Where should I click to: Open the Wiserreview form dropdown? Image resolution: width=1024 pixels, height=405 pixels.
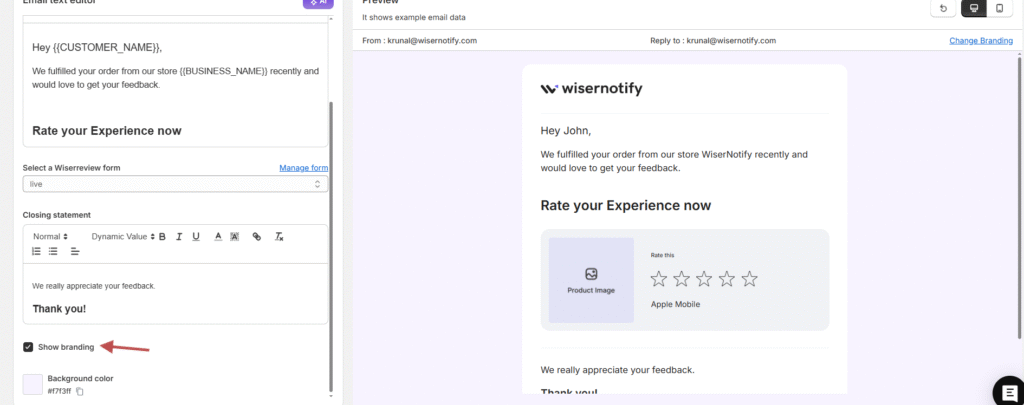[x=175, y=184]
